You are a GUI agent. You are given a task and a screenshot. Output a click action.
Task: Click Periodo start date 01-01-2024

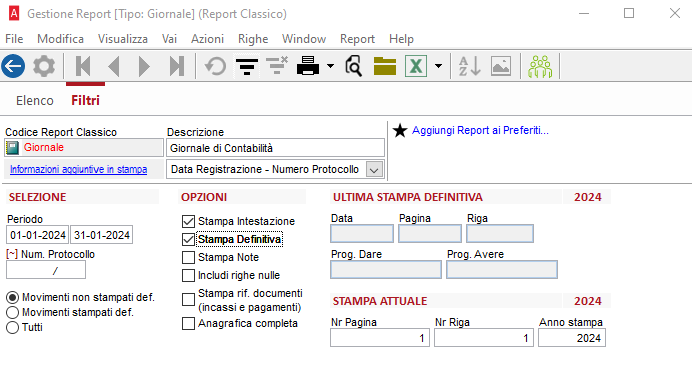tap(38, 235)
